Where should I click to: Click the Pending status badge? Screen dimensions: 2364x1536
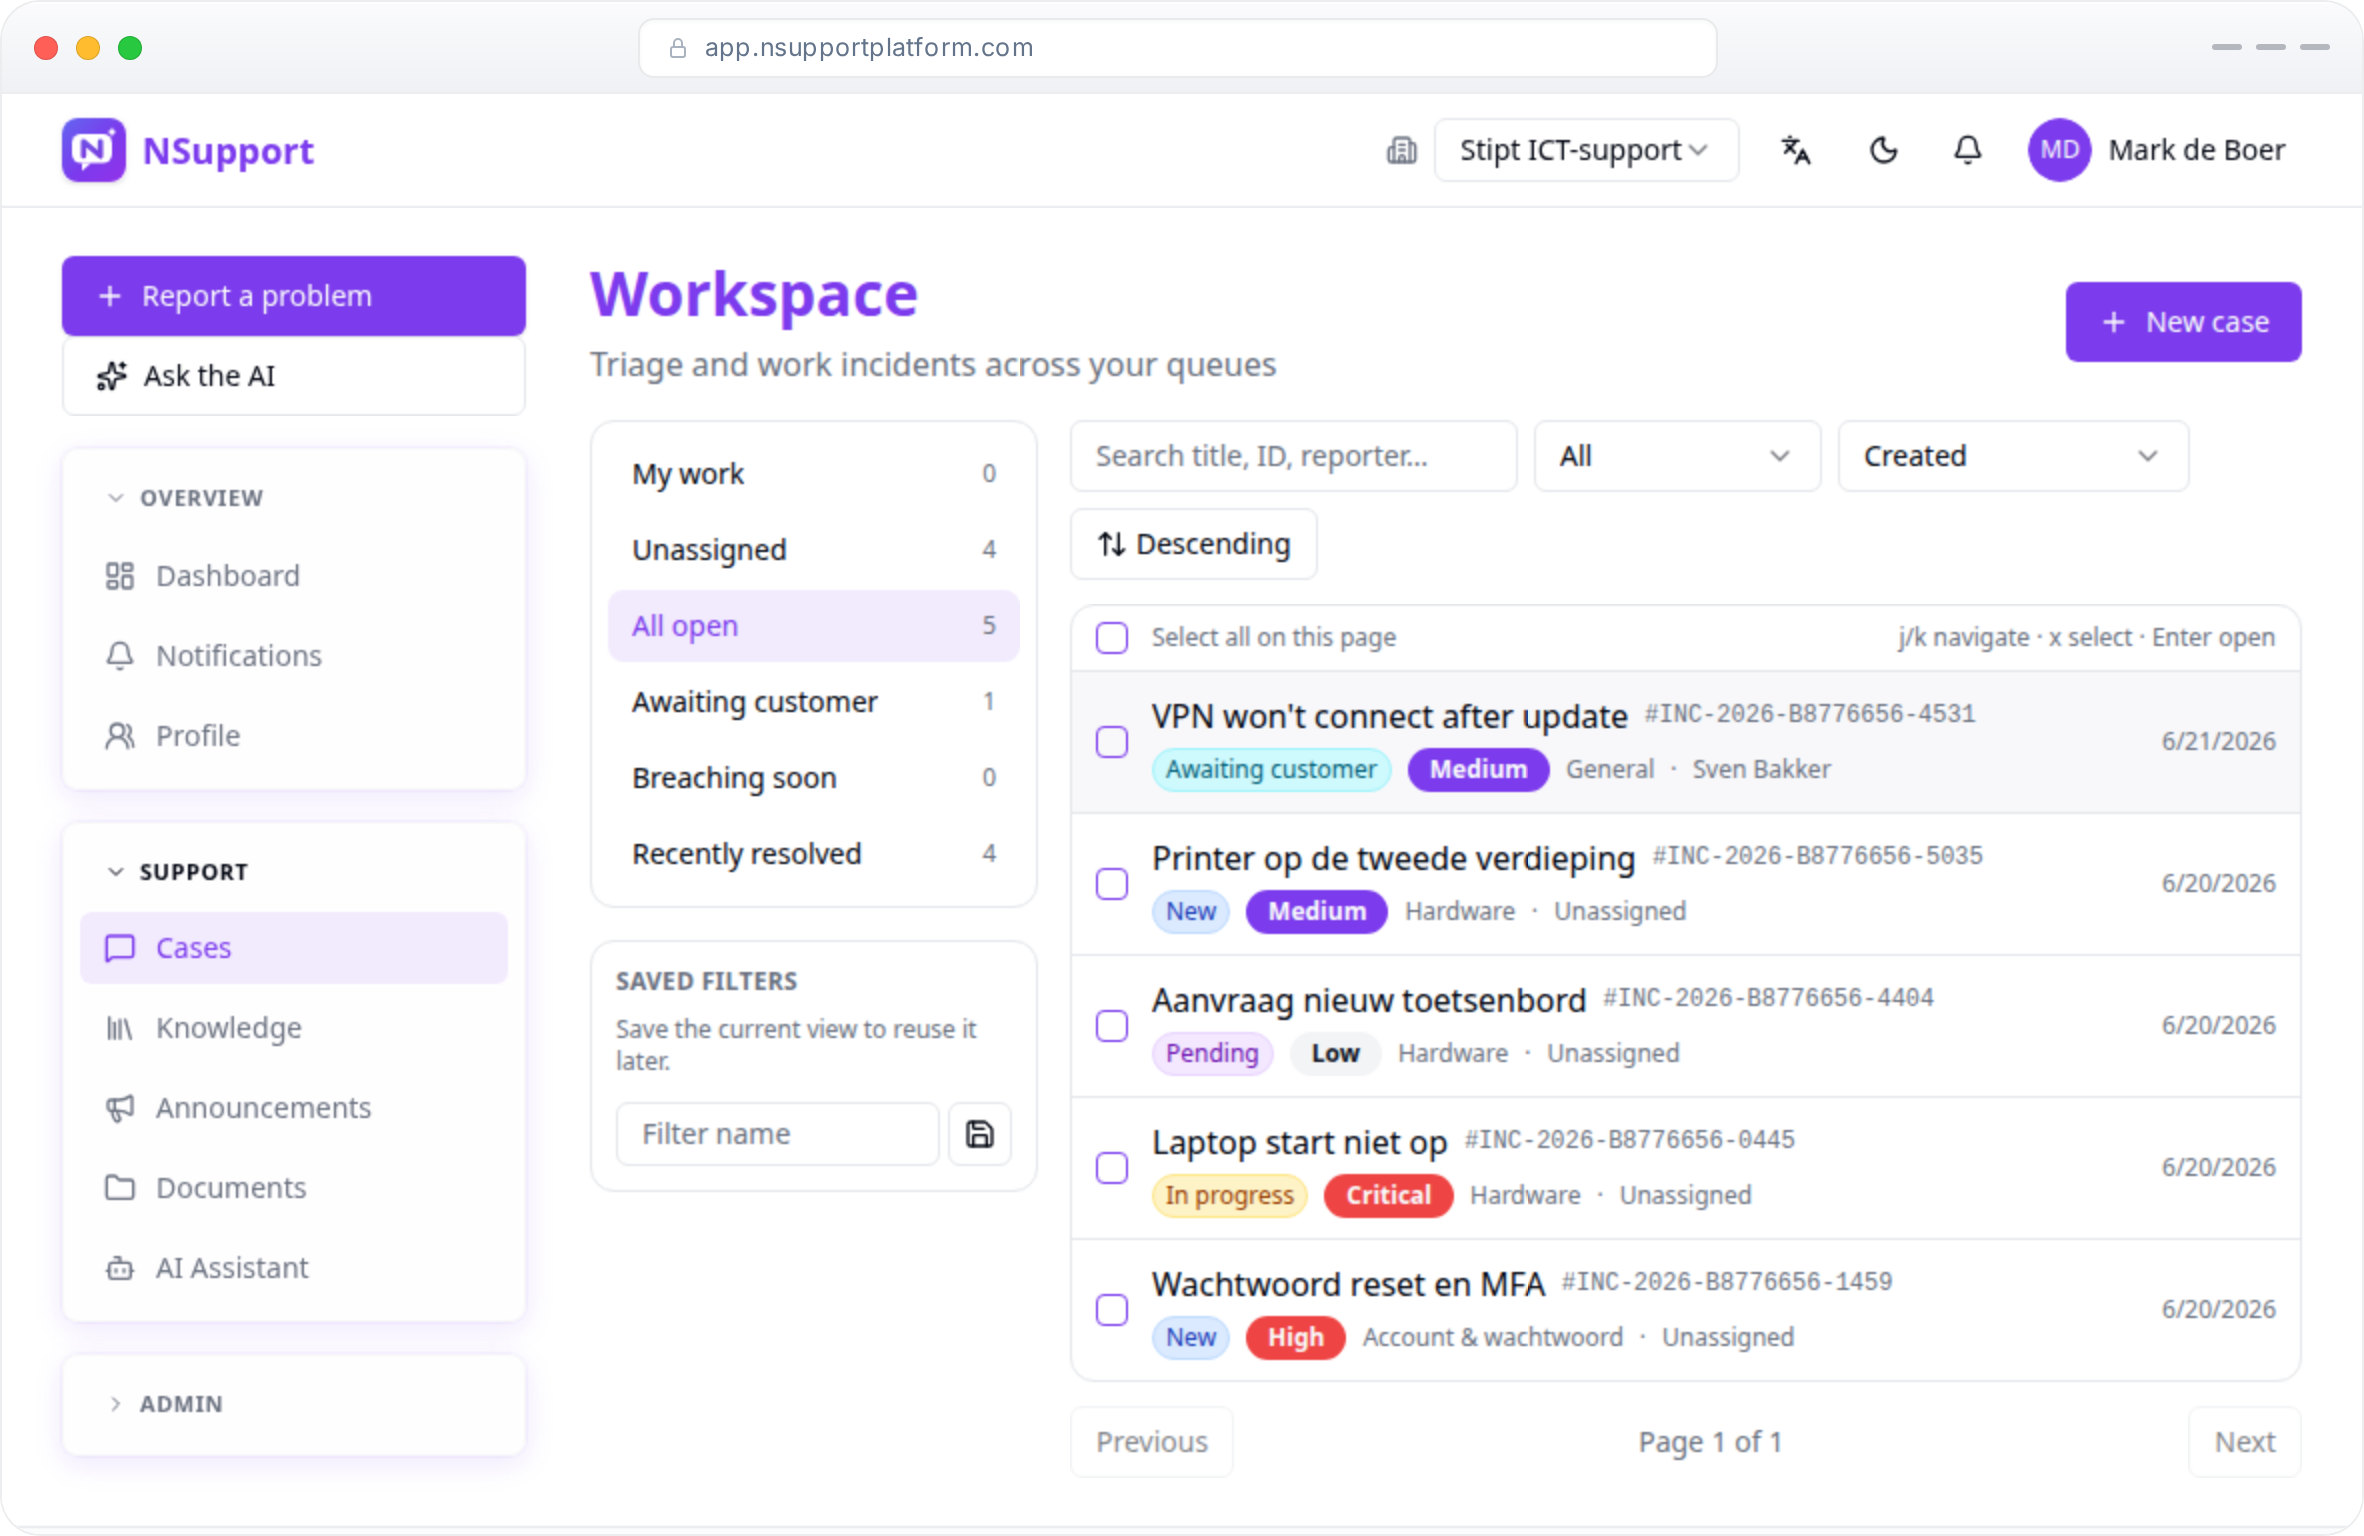1212,1053
